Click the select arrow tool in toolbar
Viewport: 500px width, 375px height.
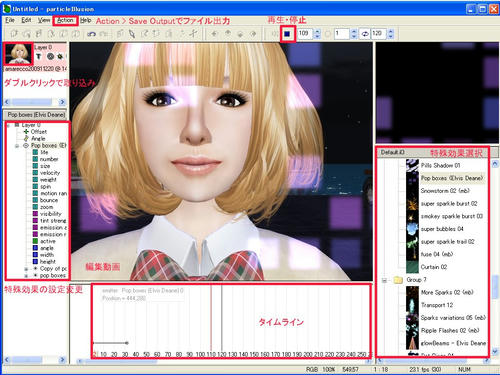[x=132, y=34]
